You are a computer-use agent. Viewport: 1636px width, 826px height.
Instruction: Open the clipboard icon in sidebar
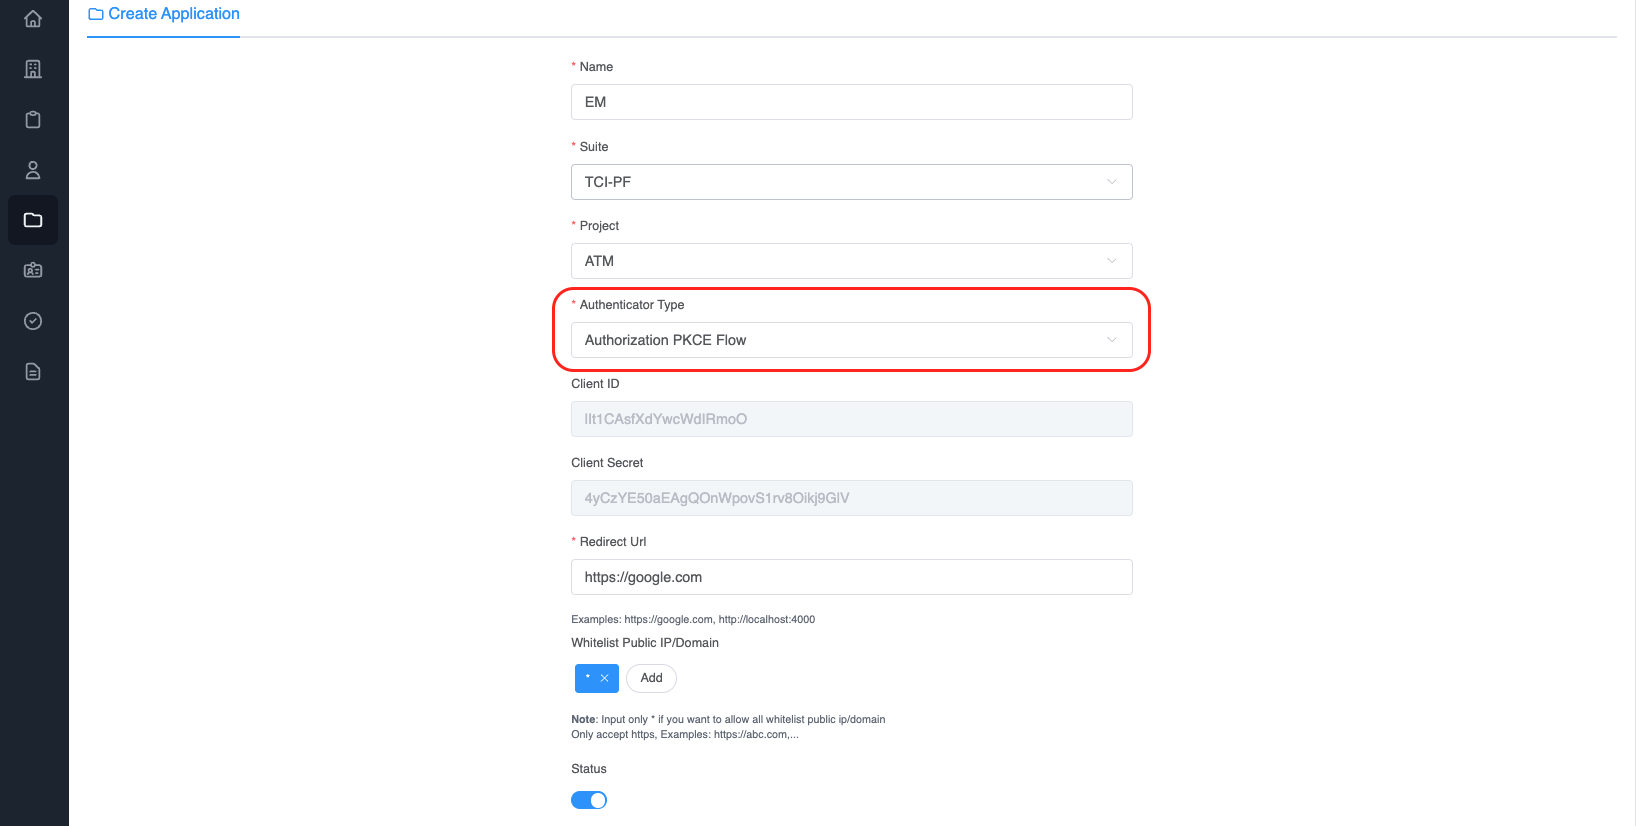pos(33,120)
